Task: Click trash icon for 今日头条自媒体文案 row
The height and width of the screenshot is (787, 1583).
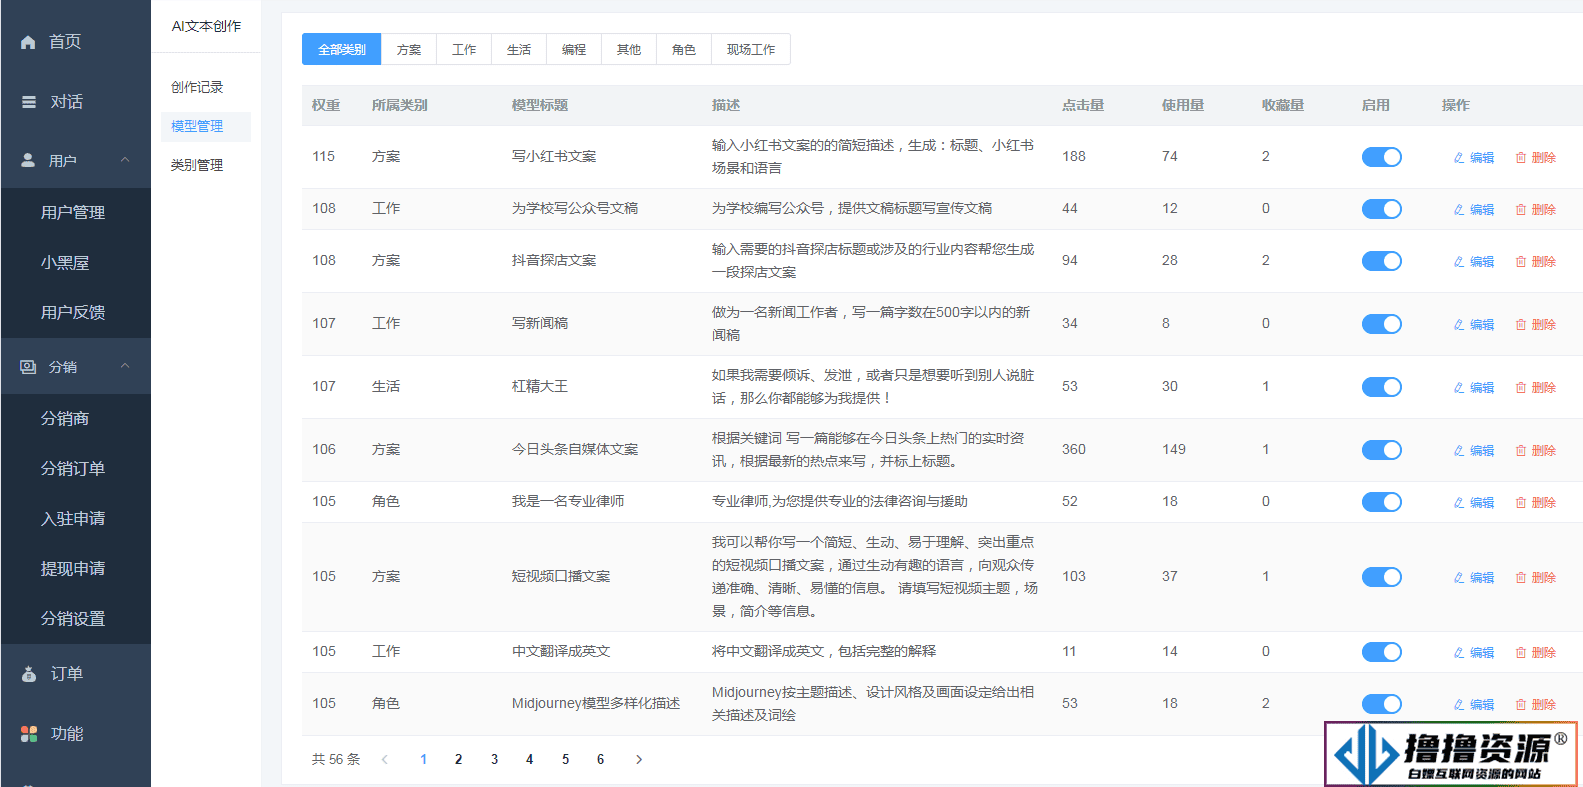Action: tap(1521, 451)
